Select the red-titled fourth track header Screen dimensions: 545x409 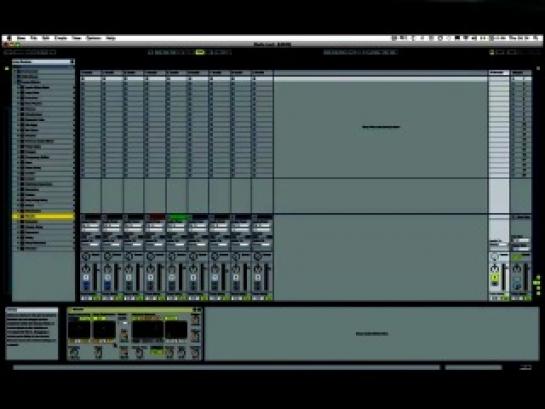[155, 217]
